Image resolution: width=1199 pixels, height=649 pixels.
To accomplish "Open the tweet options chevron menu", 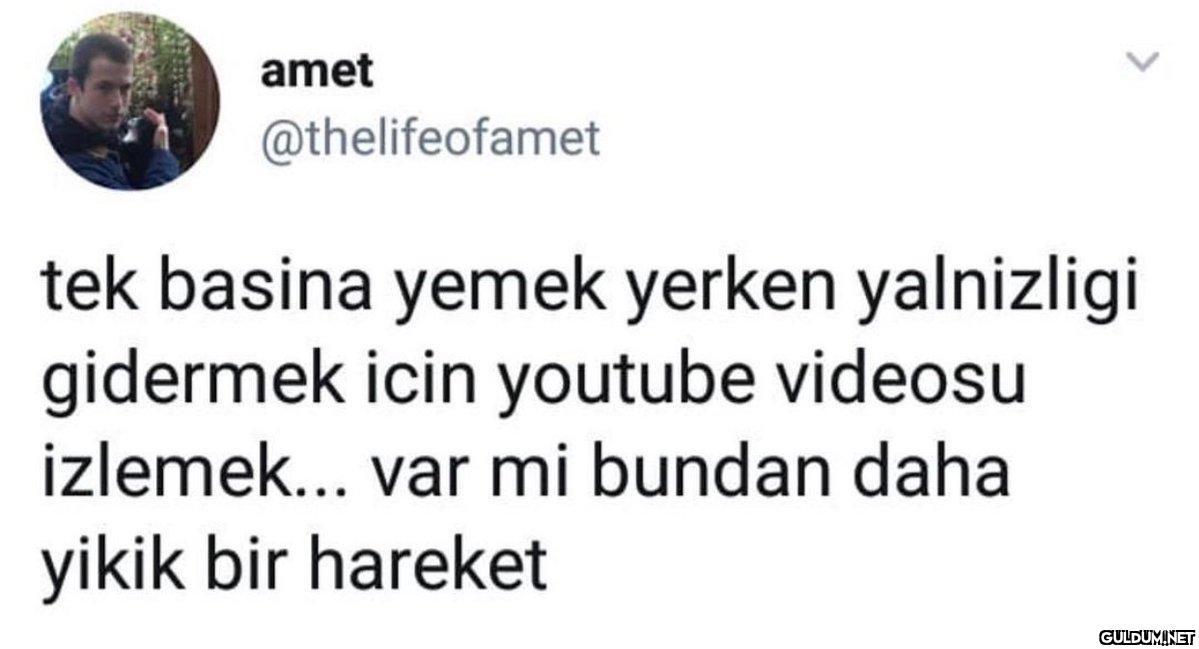I will click(x=1145, y=60).
